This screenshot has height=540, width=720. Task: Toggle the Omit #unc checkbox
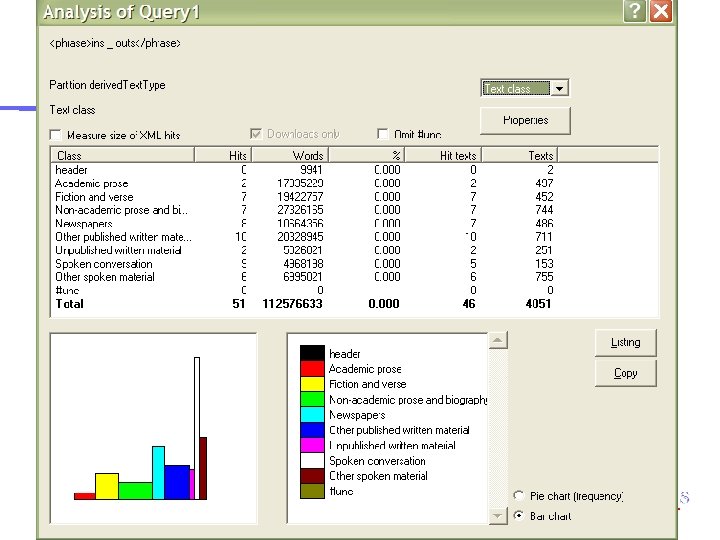[382, 134]
